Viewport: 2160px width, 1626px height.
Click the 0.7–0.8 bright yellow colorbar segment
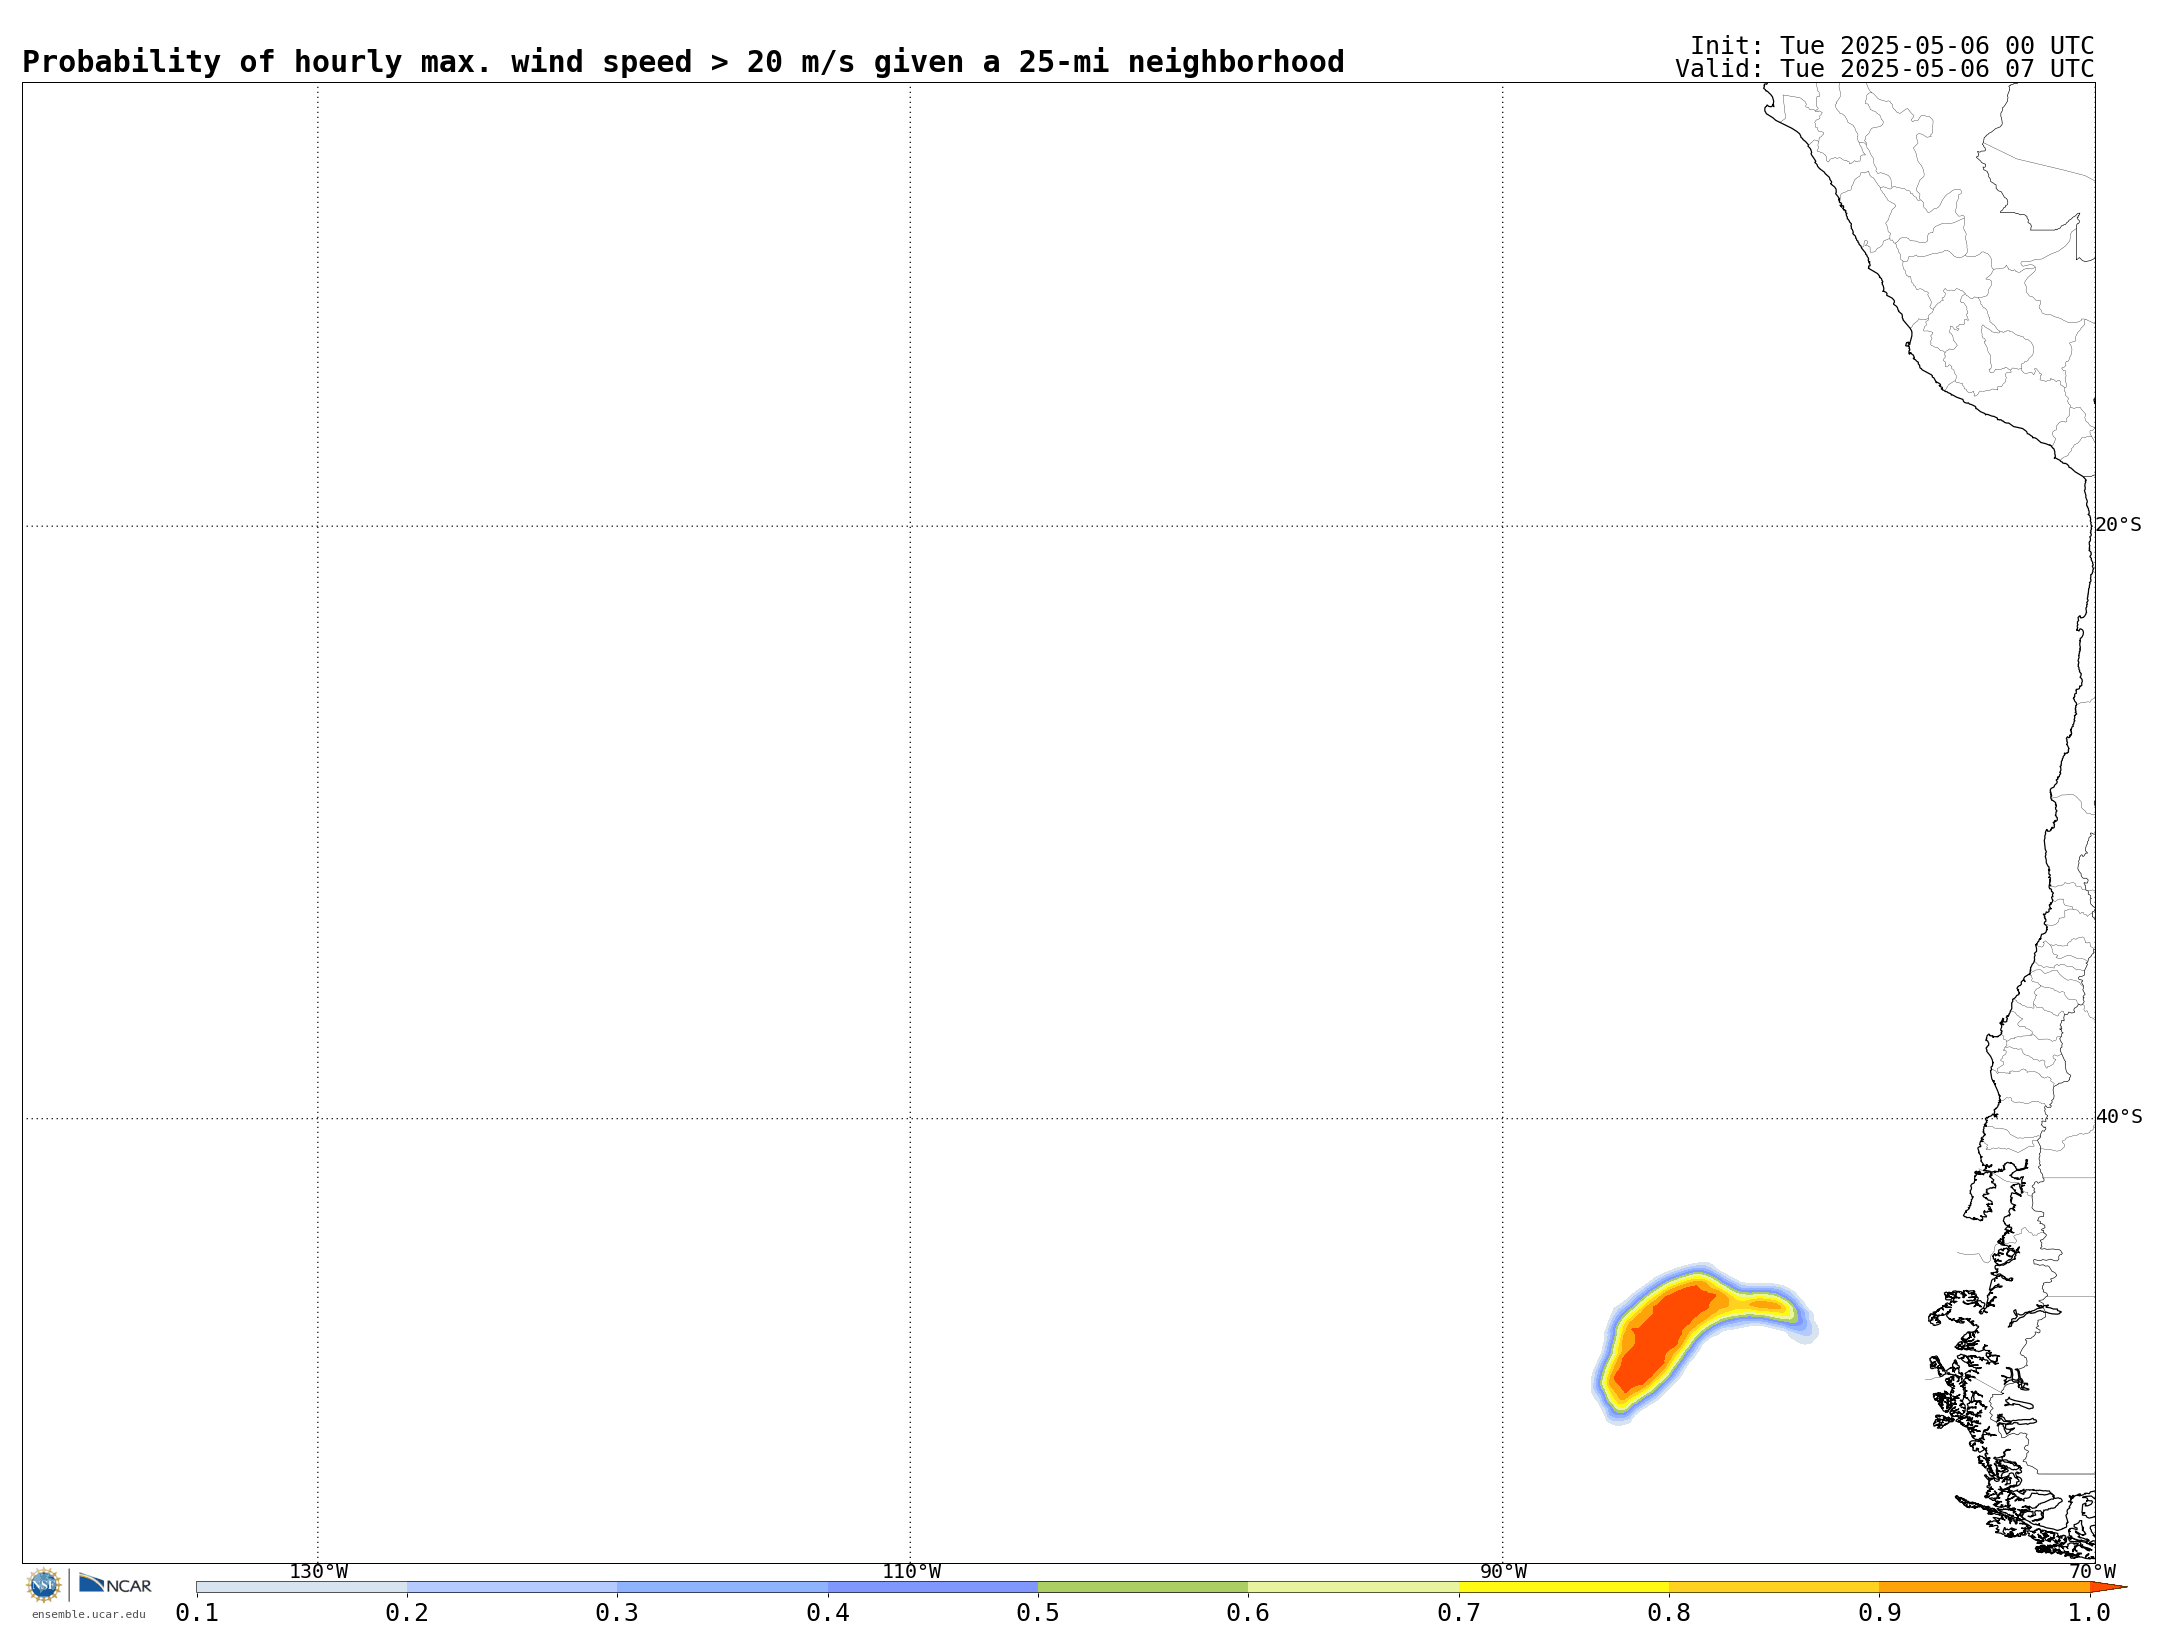1564,1587
